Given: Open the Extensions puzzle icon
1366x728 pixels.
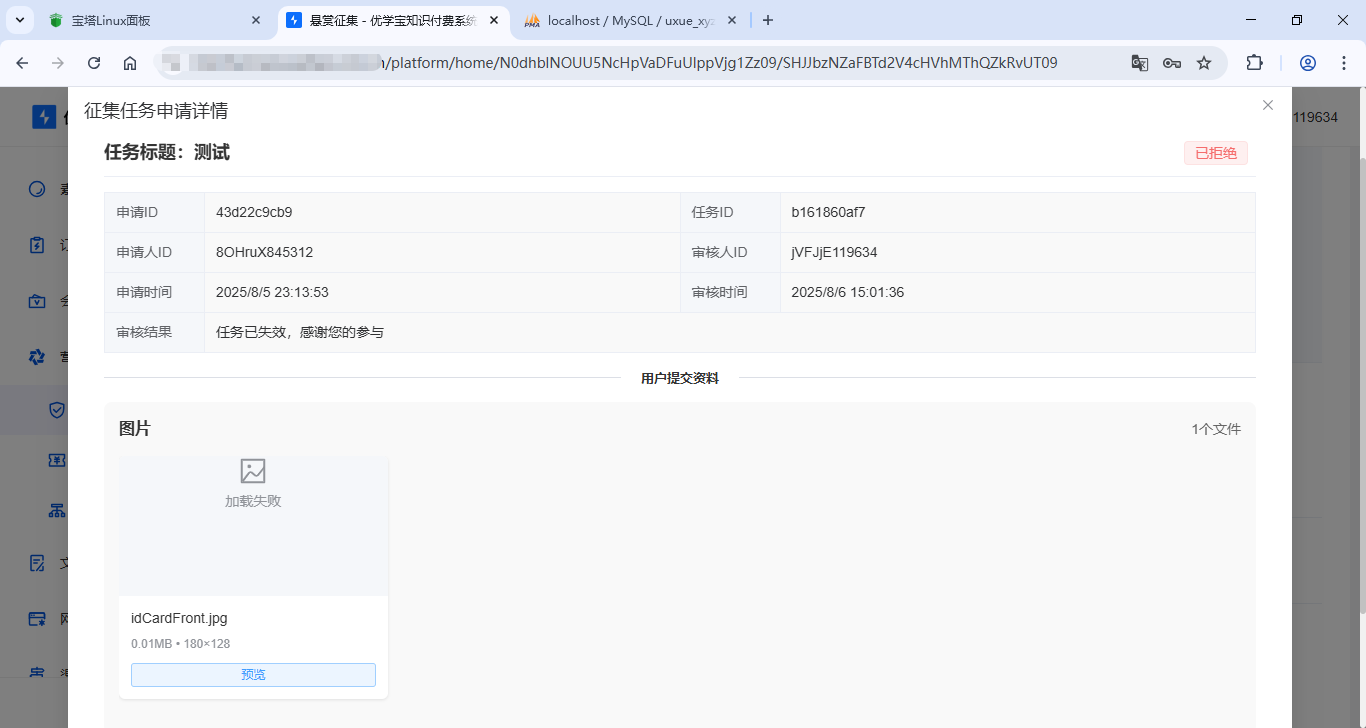Looking at the screenshot, I should [1254, 63].
